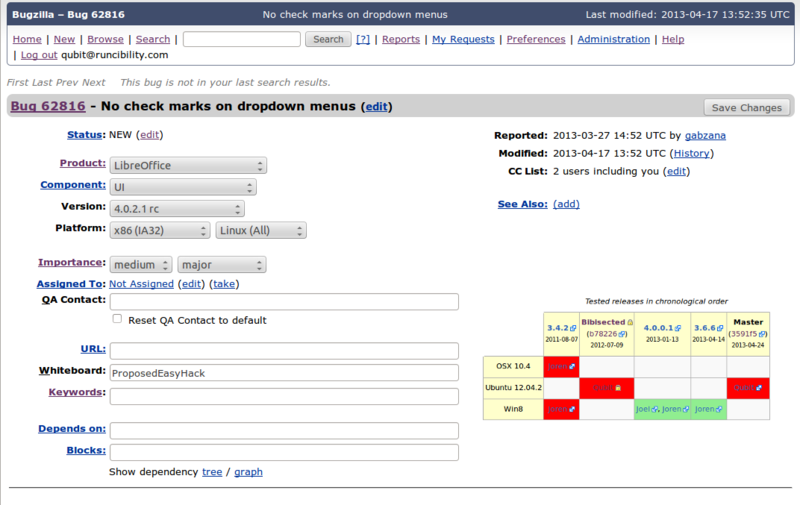
Task: Click edit link beside the bug summary
Action: coord(377,107)
